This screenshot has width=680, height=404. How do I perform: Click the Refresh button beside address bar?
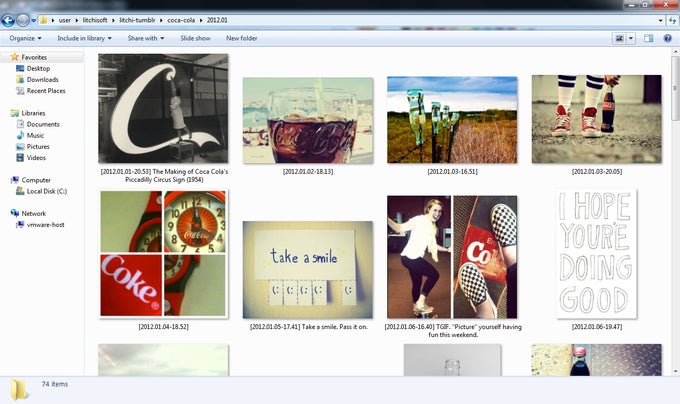pos(672,20)
